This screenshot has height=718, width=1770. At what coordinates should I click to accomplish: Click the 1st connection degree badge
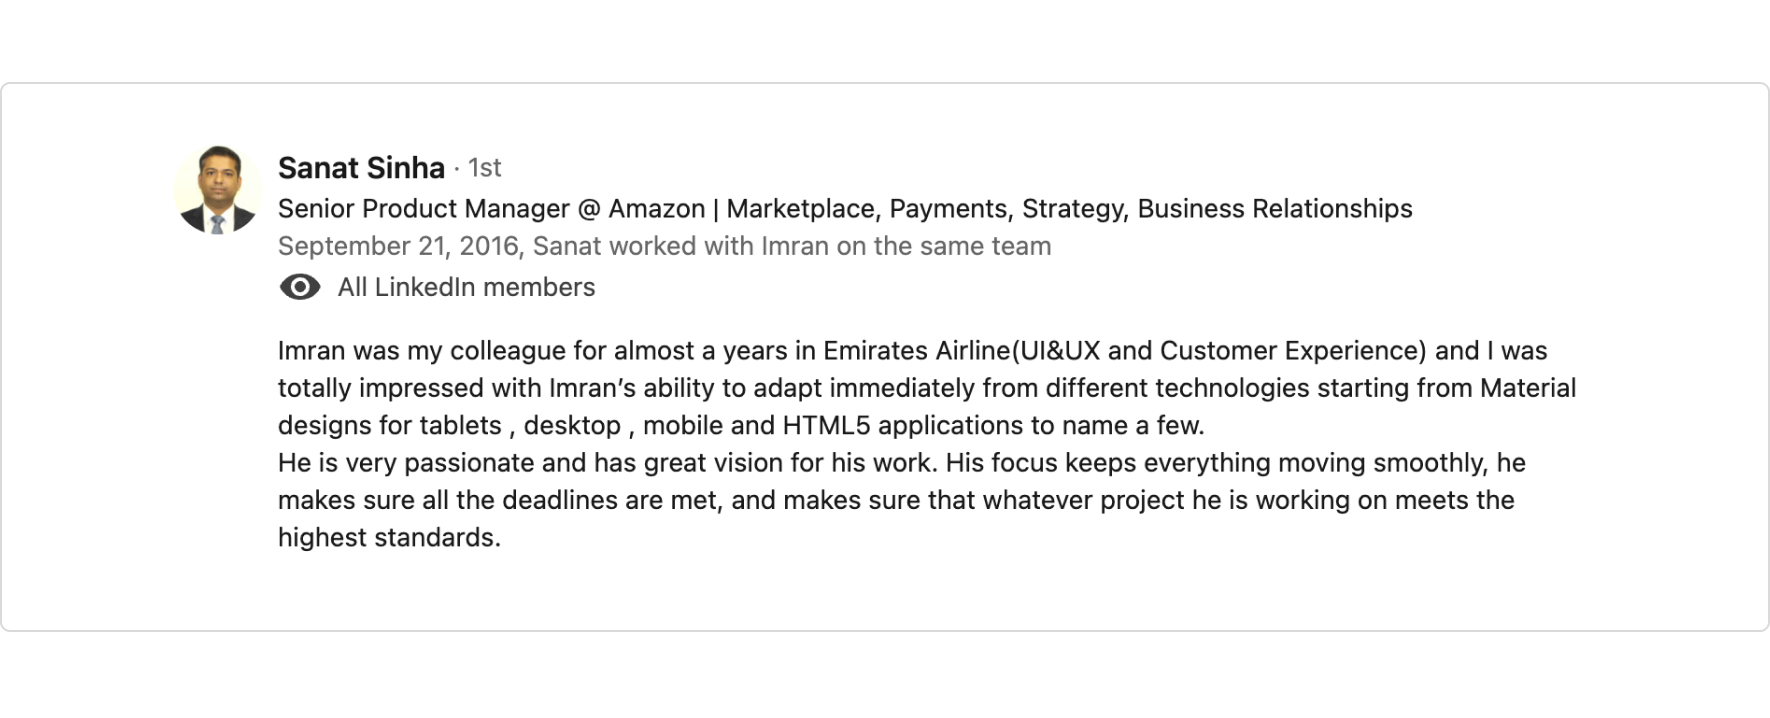click(485, 168)
